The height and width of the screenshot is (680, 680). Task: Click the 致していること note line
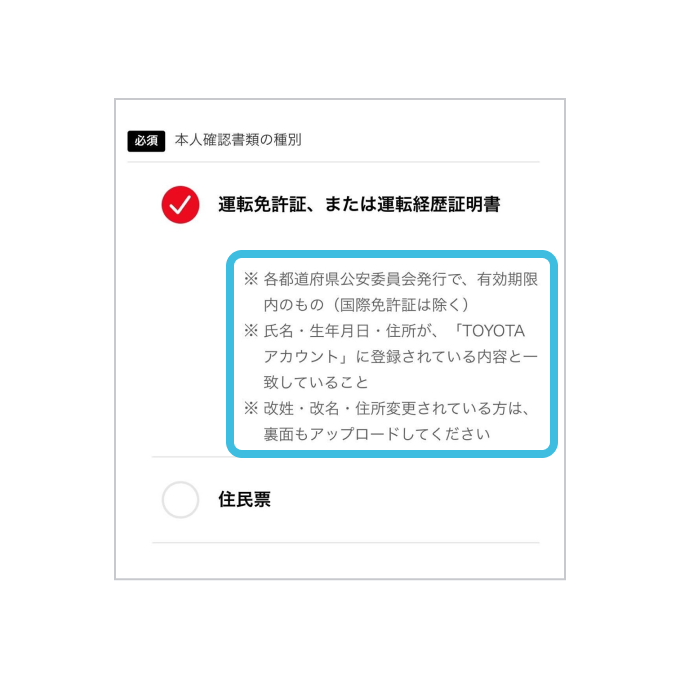tap(316, 382)
